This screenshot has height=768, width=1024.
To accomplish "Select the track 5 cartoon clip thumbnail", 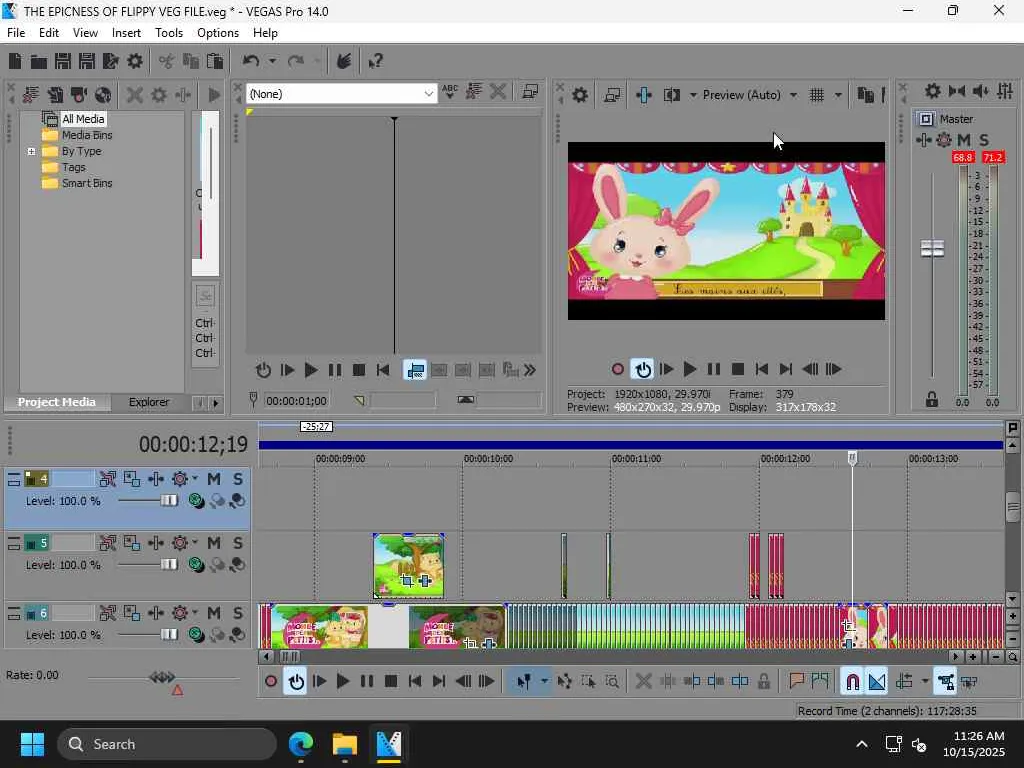I will pyautogui.click(x=409, y=566).
